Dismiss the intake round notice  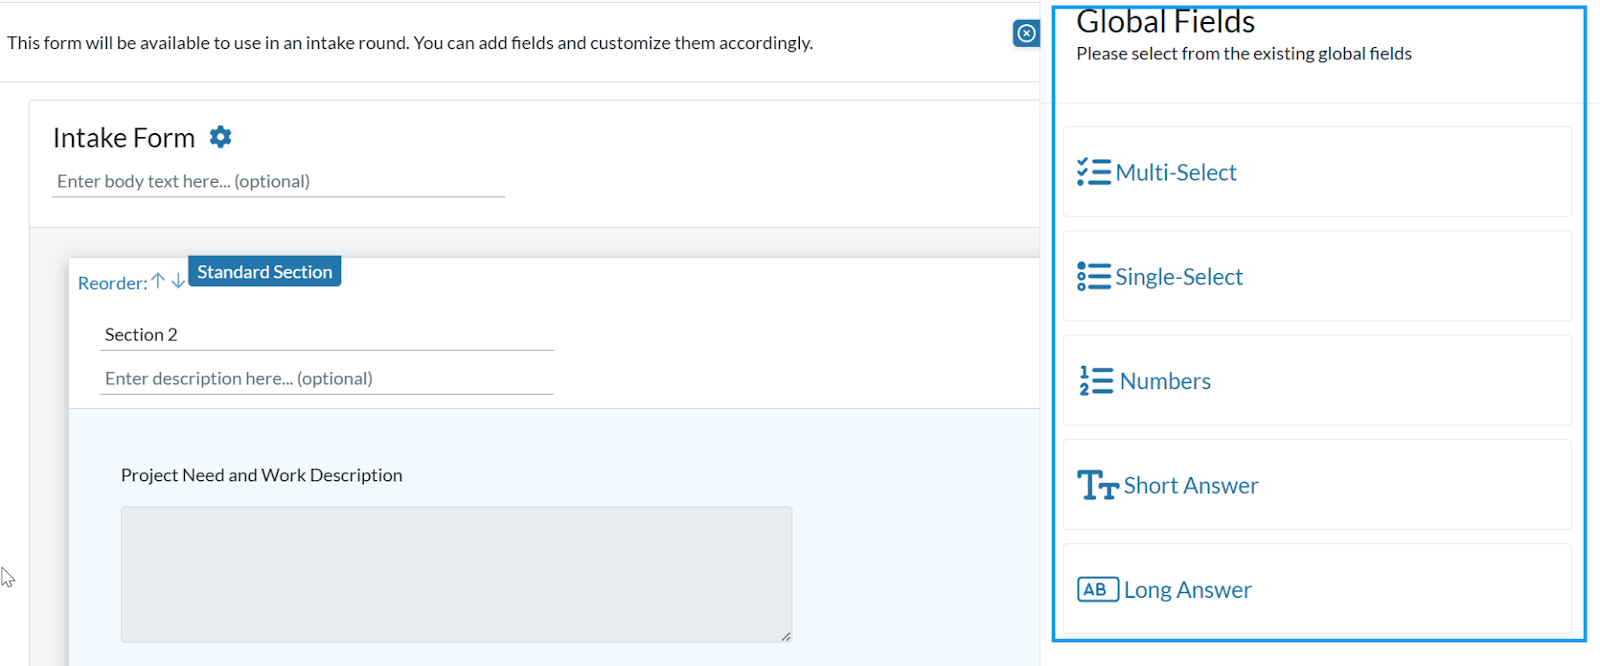click(1028, 33)
